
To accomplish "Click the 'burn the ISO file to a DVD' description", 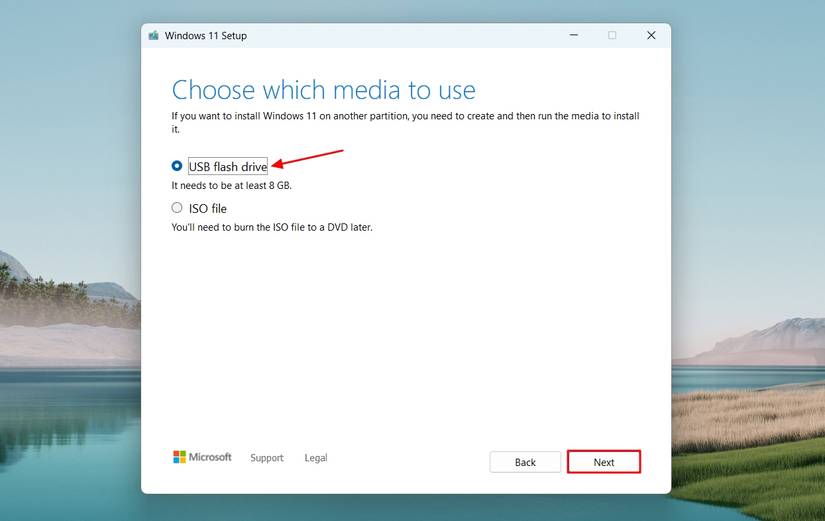I will tap(272, 227).
